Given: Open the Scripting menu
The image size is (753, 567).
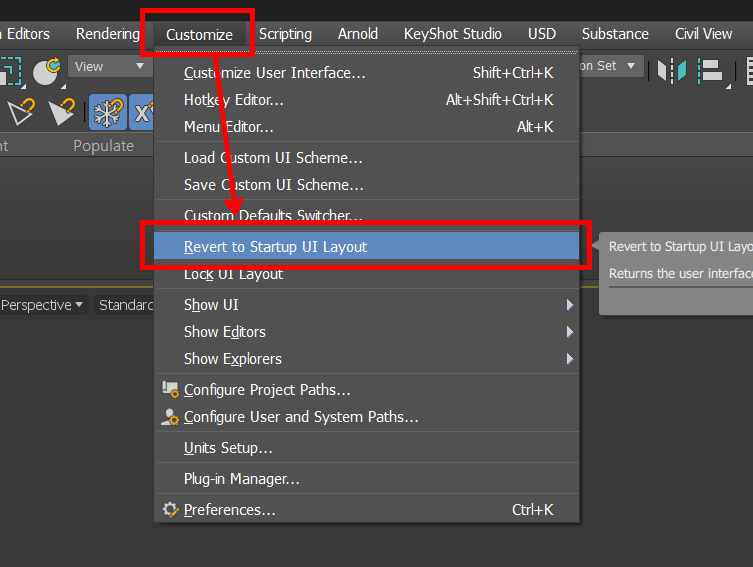Looking at the screenshot, I should 285,34.
